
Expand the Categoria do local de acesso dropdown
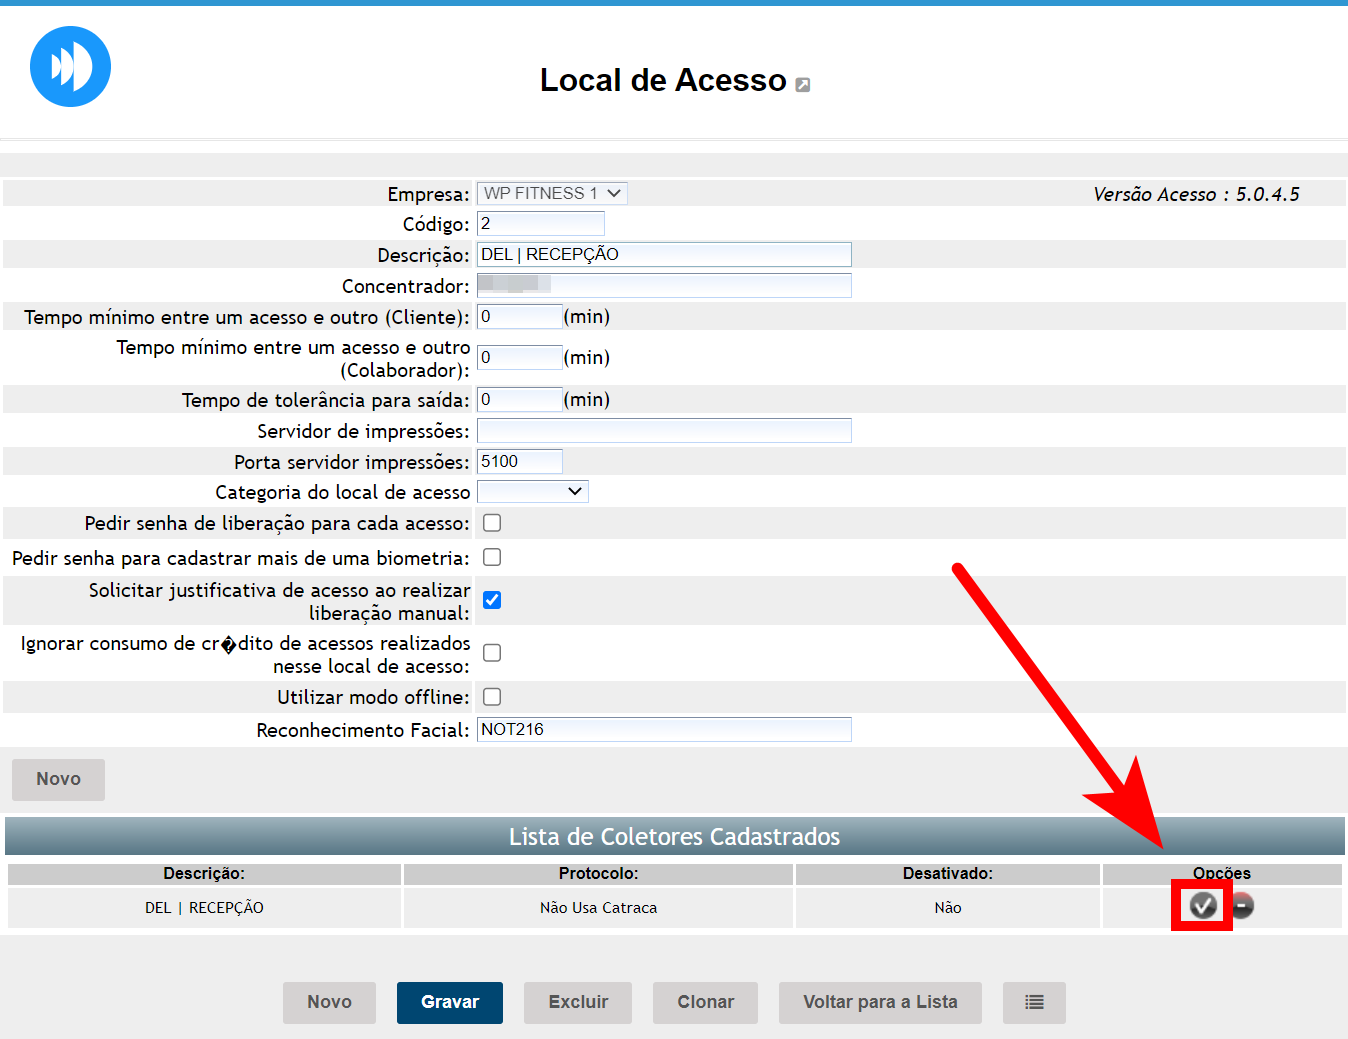532,491
